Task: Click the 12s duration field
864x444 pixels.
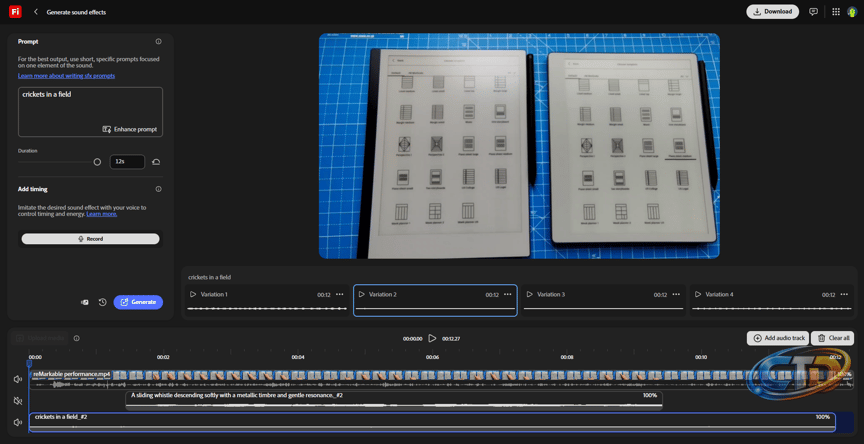Action: (x=127, y=162)
